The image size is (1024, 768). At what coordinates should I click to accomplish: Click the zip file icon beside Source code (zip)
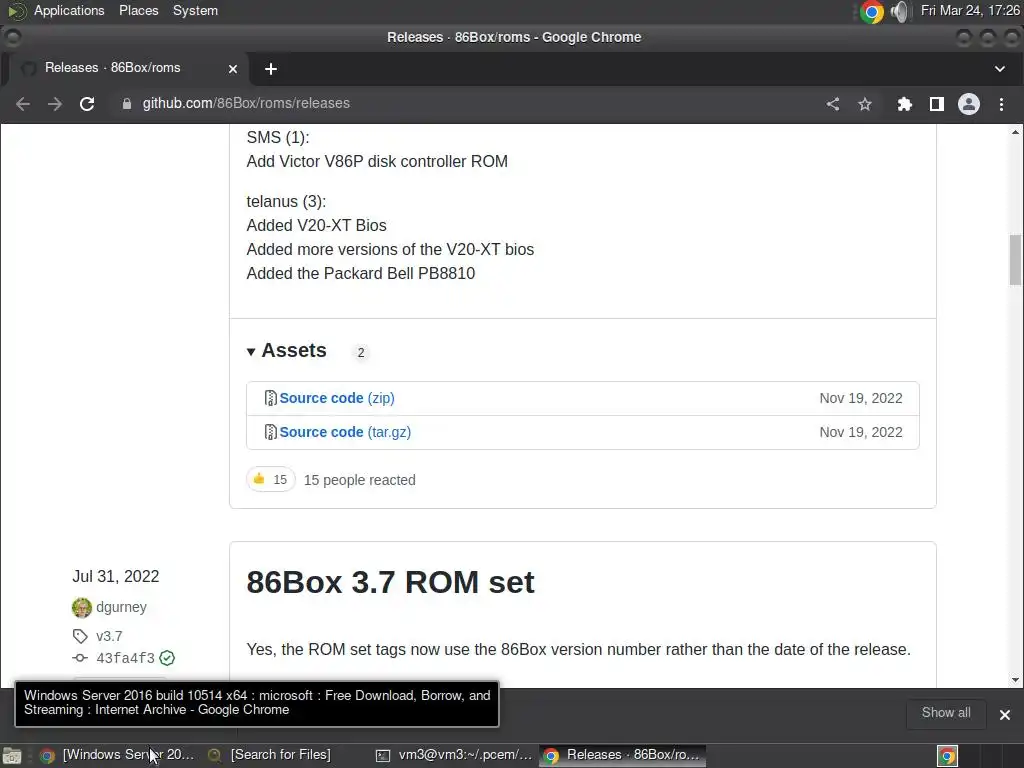(x=270, y=398)
